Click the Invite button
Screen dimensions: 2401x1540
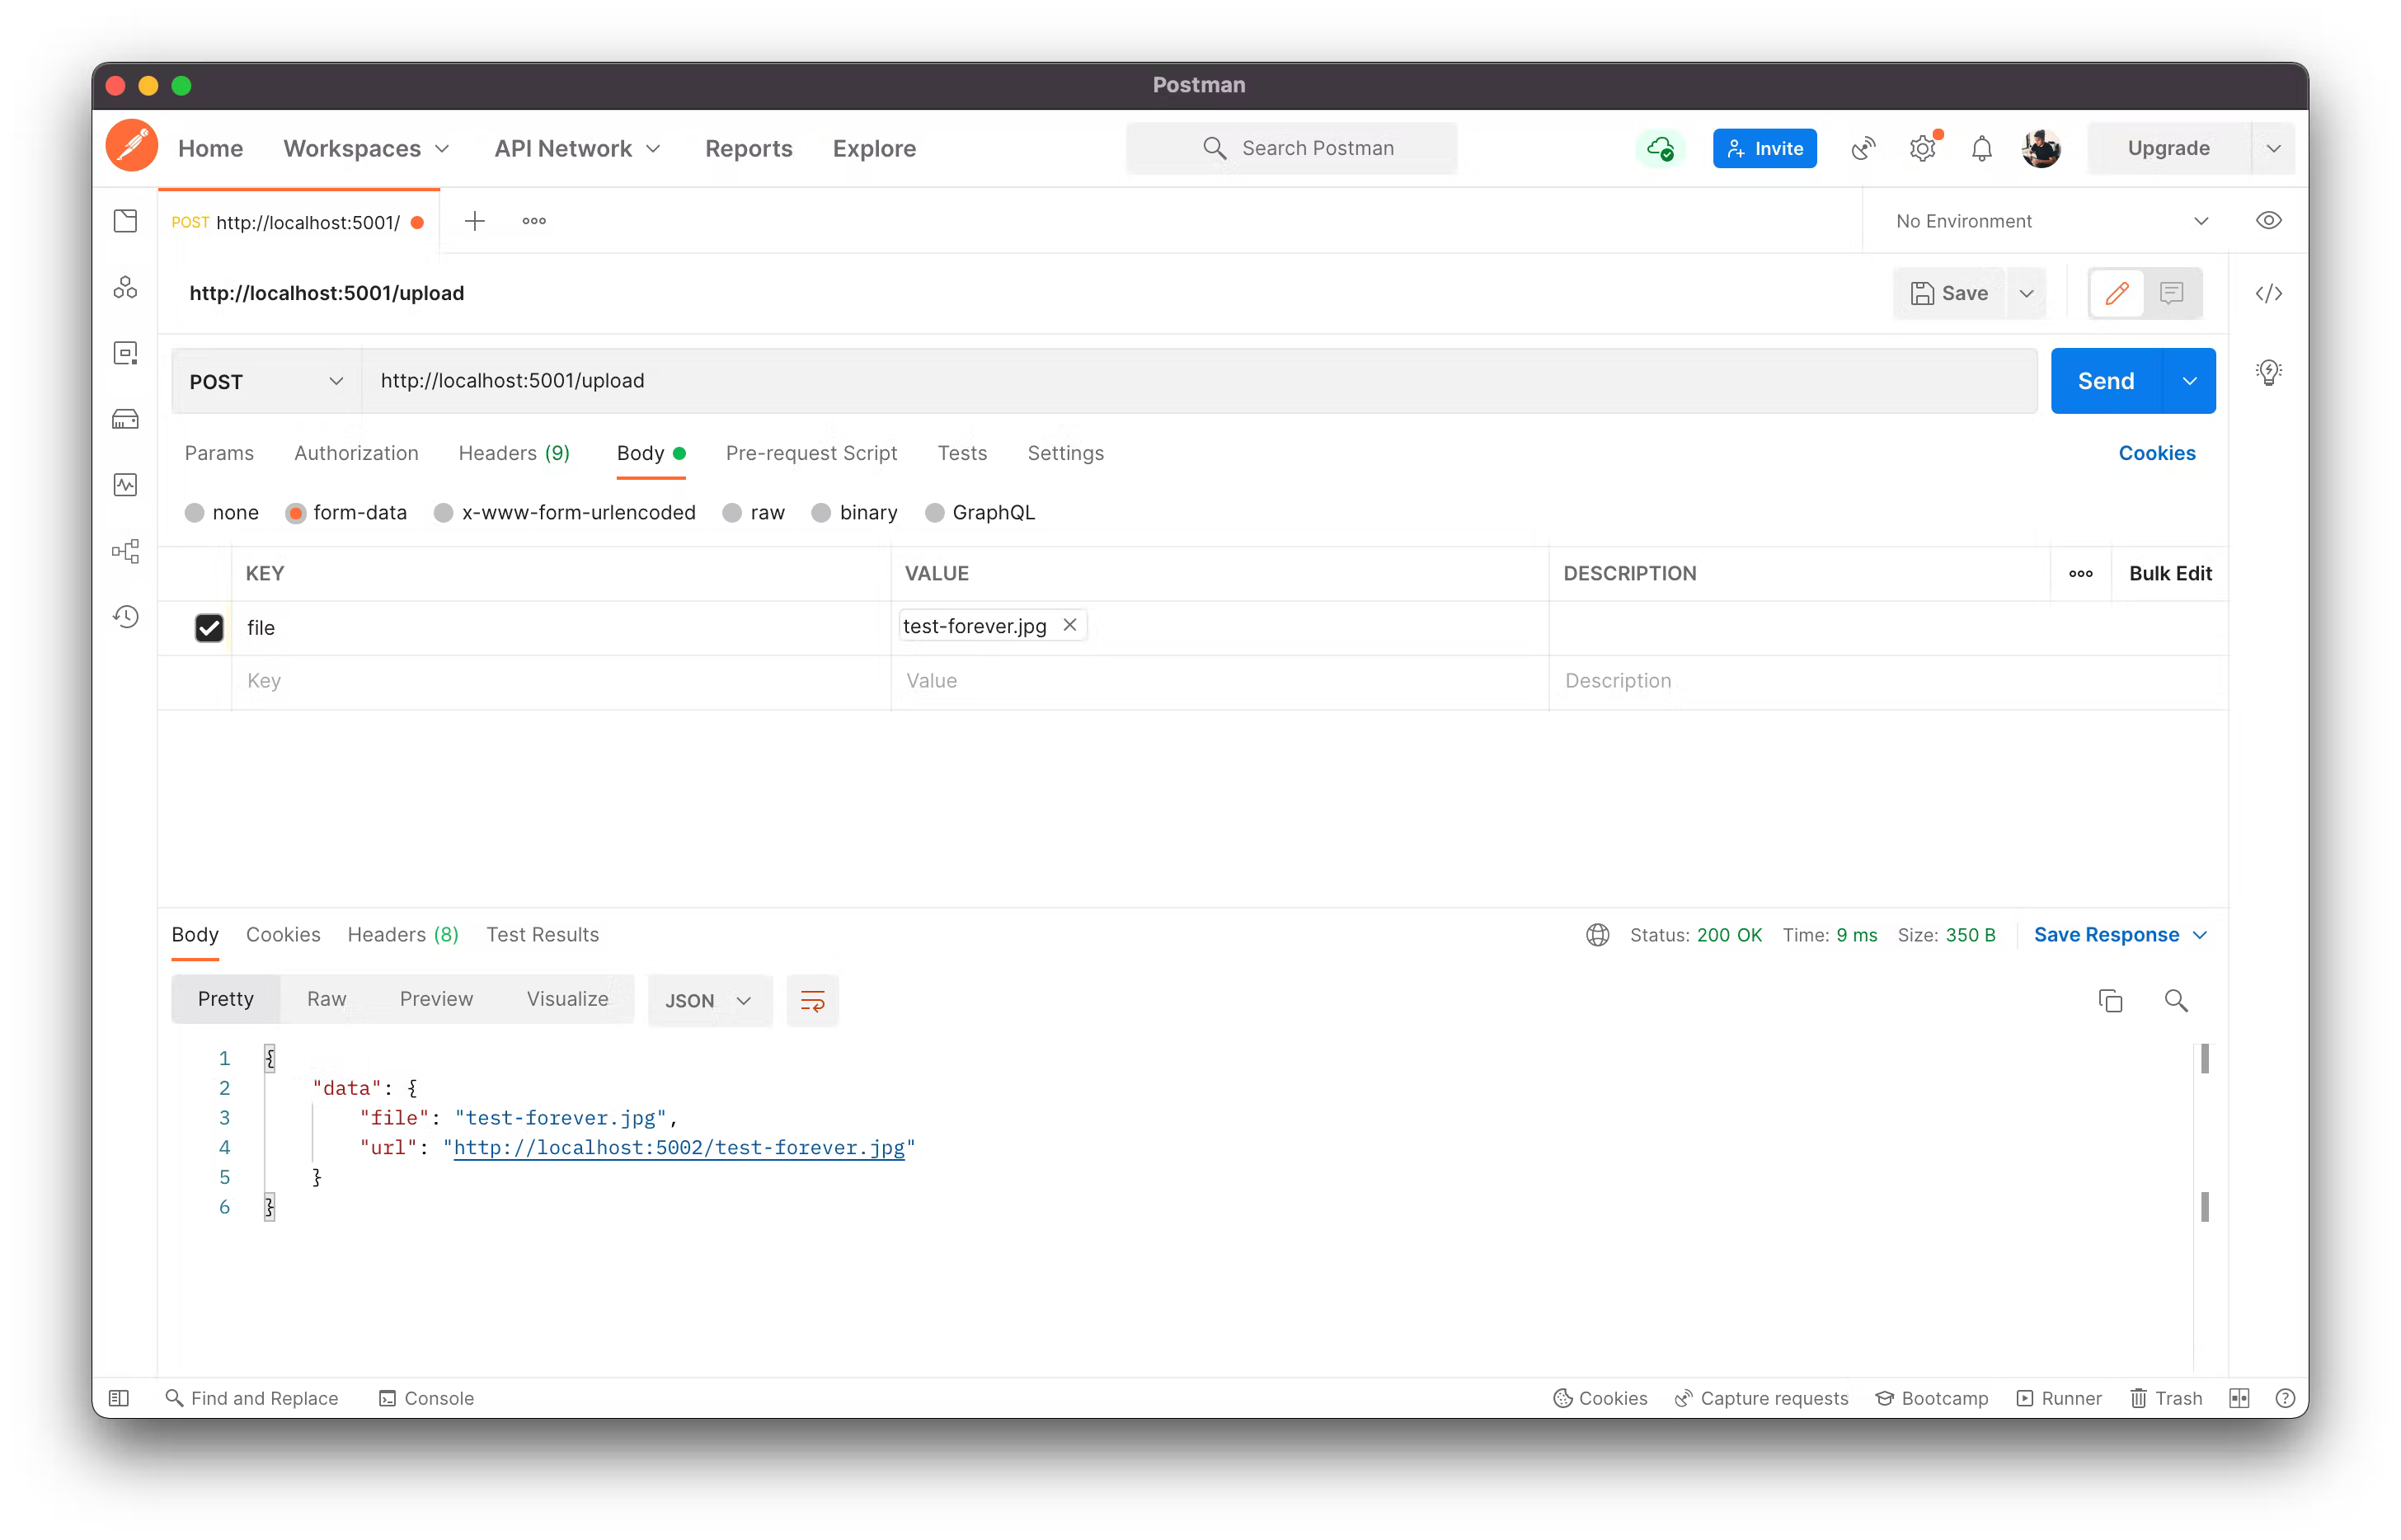click(1764, 148)
